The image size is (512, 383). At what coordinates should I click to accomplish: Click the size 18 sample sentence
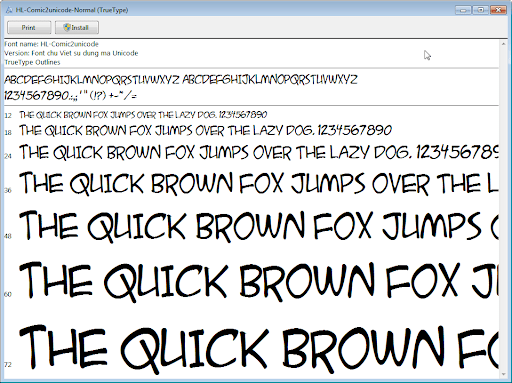coord(205,130)
